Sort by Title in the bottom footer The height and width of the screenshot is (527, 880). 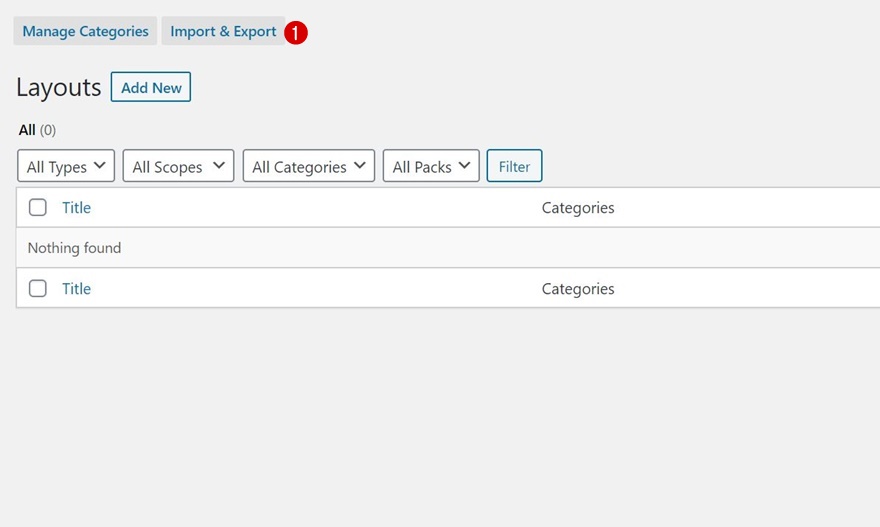(x=76, y=289)
